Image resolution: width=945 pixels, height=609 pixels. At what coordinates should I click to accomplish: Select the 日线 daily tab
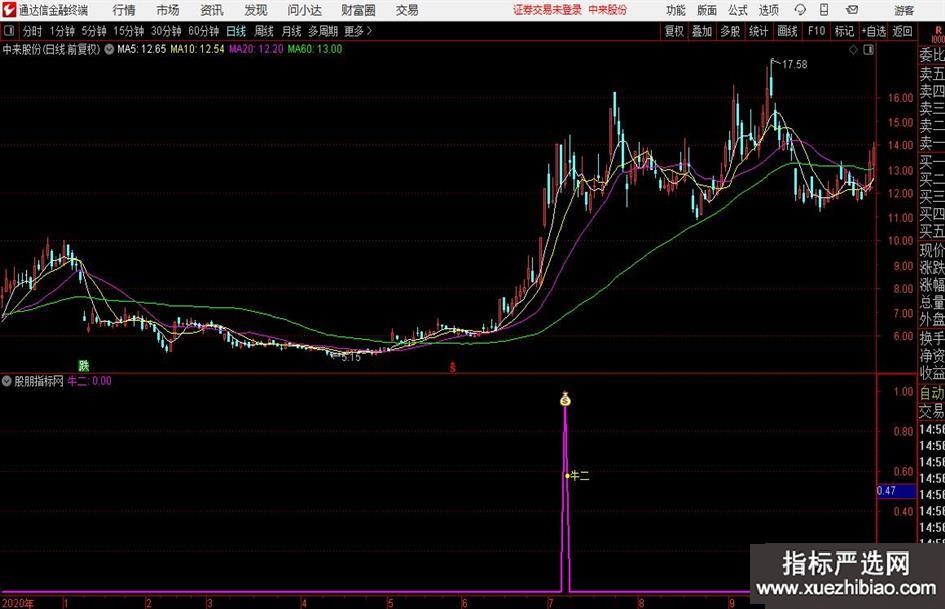[236, 31]
